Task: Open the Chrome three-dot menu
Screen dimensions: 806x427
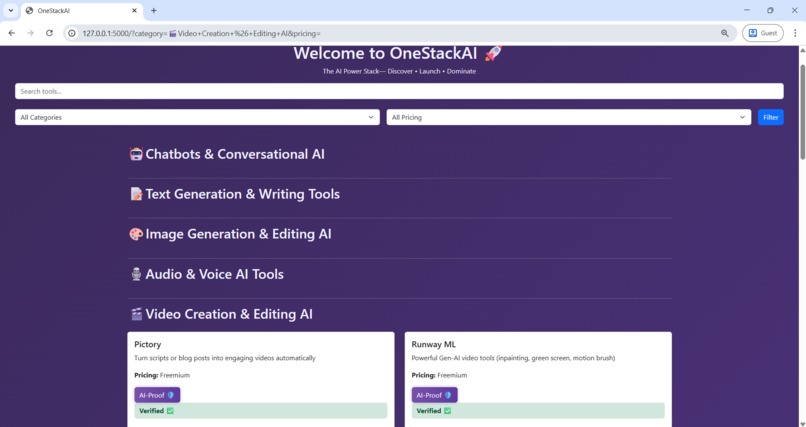Action: [795, 33]
